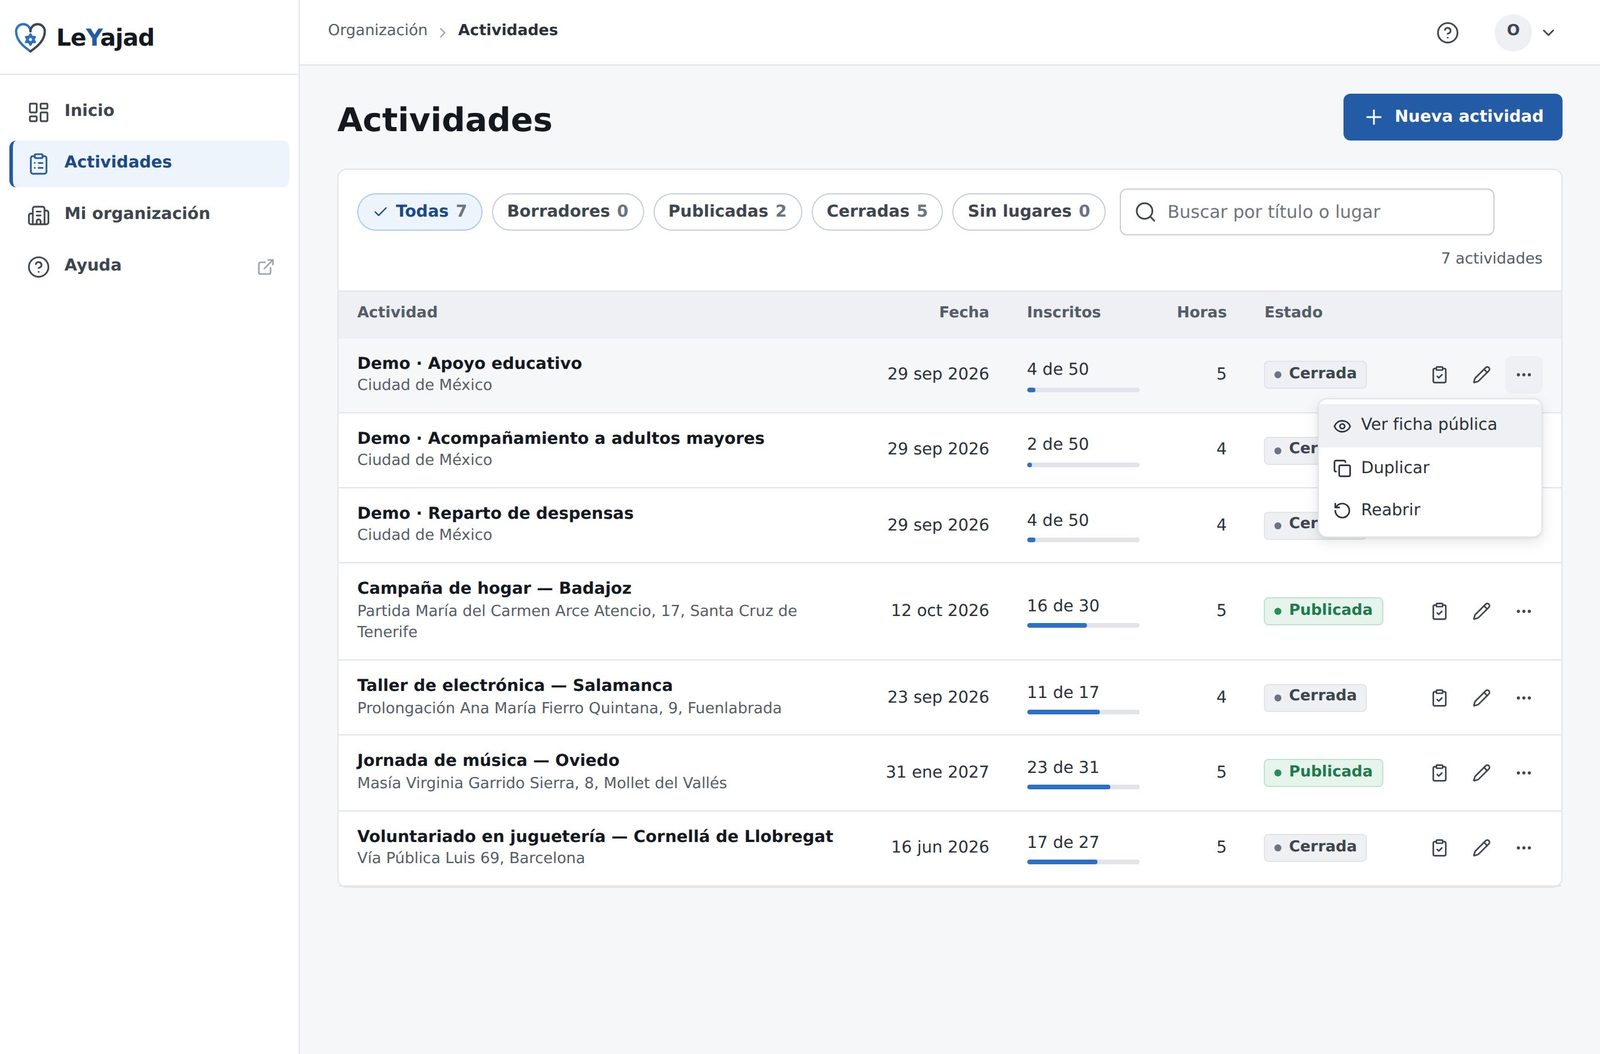Open clipboard icon for Demo · Apoyo educativo
The height and width of the screenshot is (1054, 1600).
1439,374
